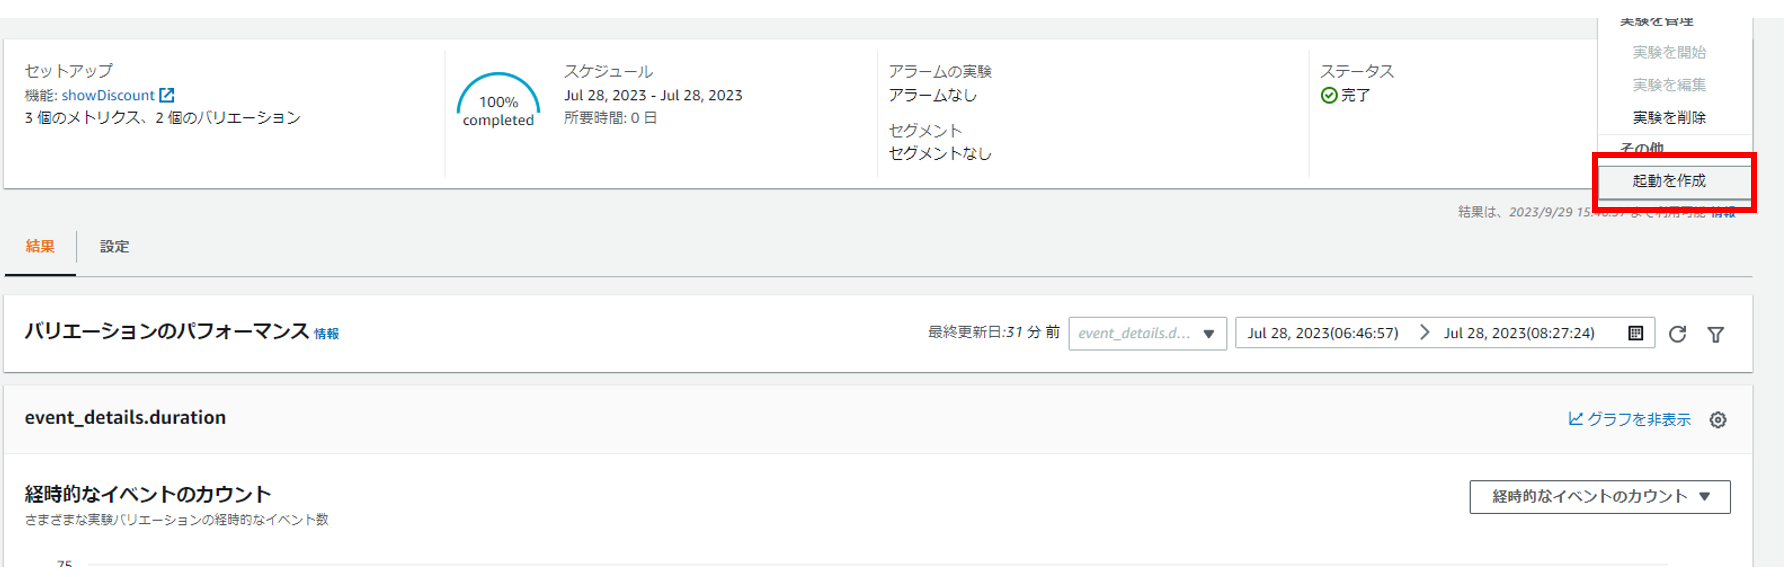The height and width of the screenshot is (577, 1790).
Task: Click the 実験を編集 menu item
Action: [x=1669, y=85]
